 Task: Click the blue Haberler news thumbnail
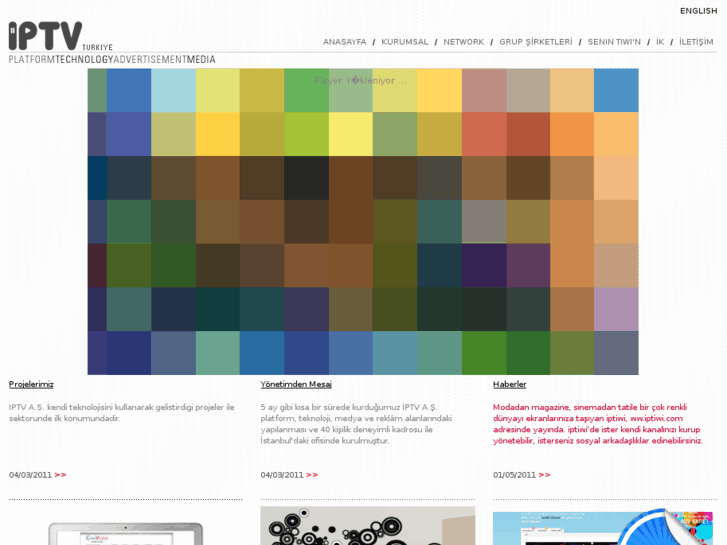point(603,527)
